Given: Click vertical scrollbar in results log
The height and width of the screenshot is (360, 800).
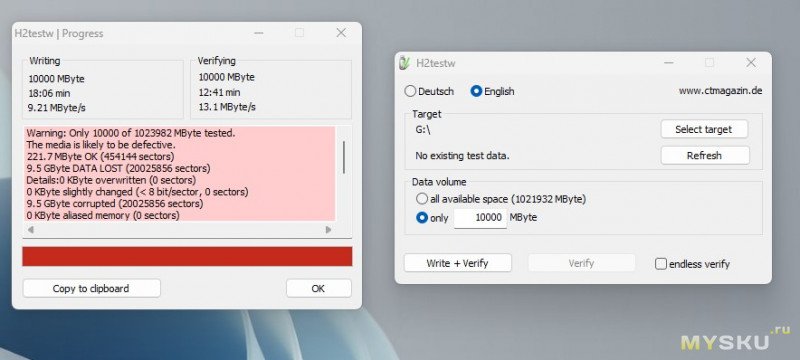Looking at the screenshot, I should 344,157.
